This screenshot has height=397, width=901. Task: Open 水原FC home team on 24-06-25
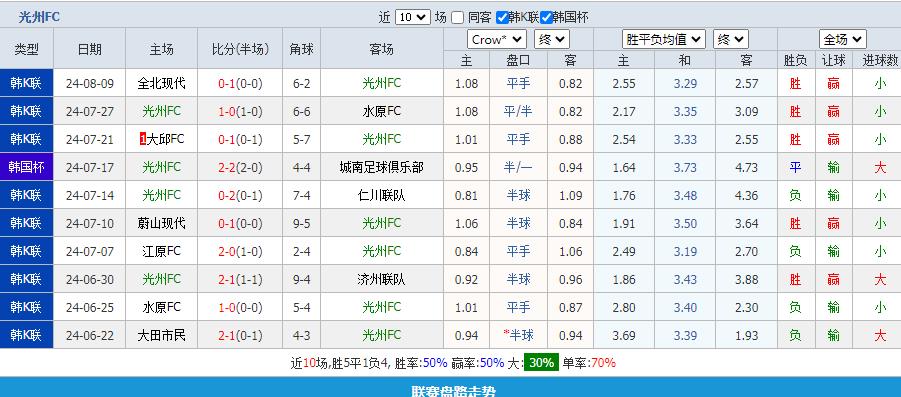pos(161,307)
